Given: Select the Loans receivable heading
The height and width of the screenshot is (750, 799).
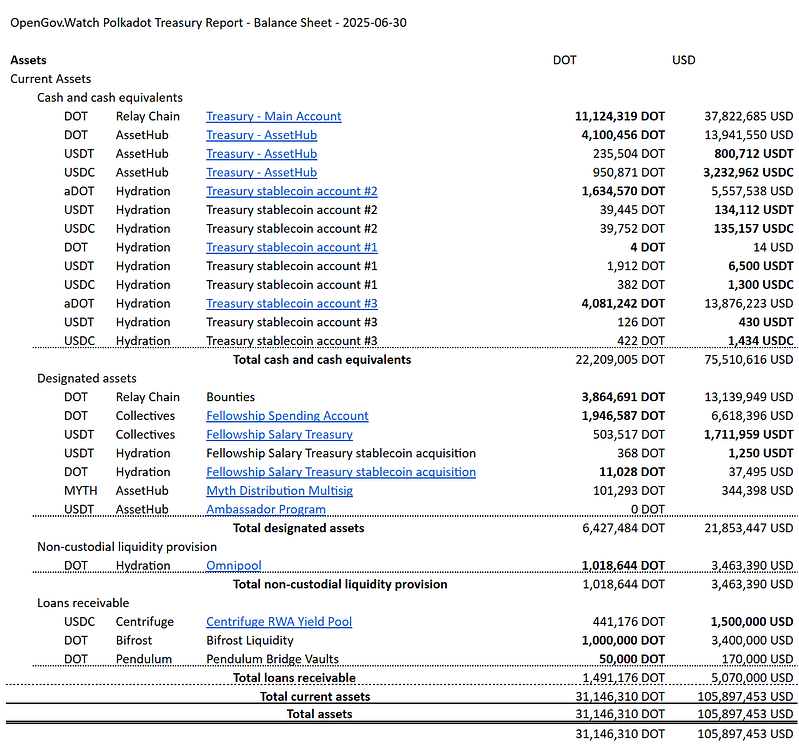Looking at the screenshot, I should (x=83, y=603).
